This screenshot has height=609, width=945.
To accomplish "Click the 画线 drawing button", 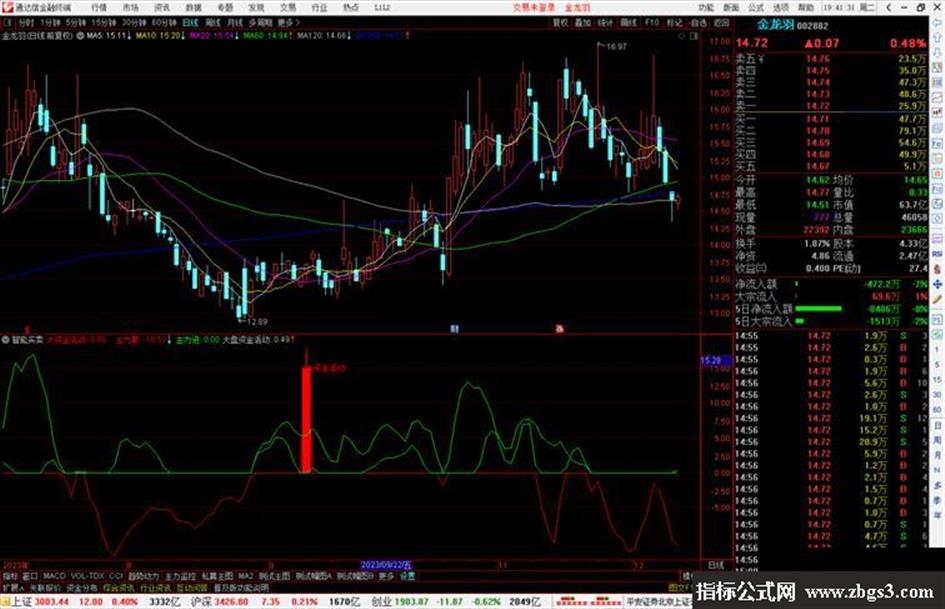I will [x=628, y=22].
